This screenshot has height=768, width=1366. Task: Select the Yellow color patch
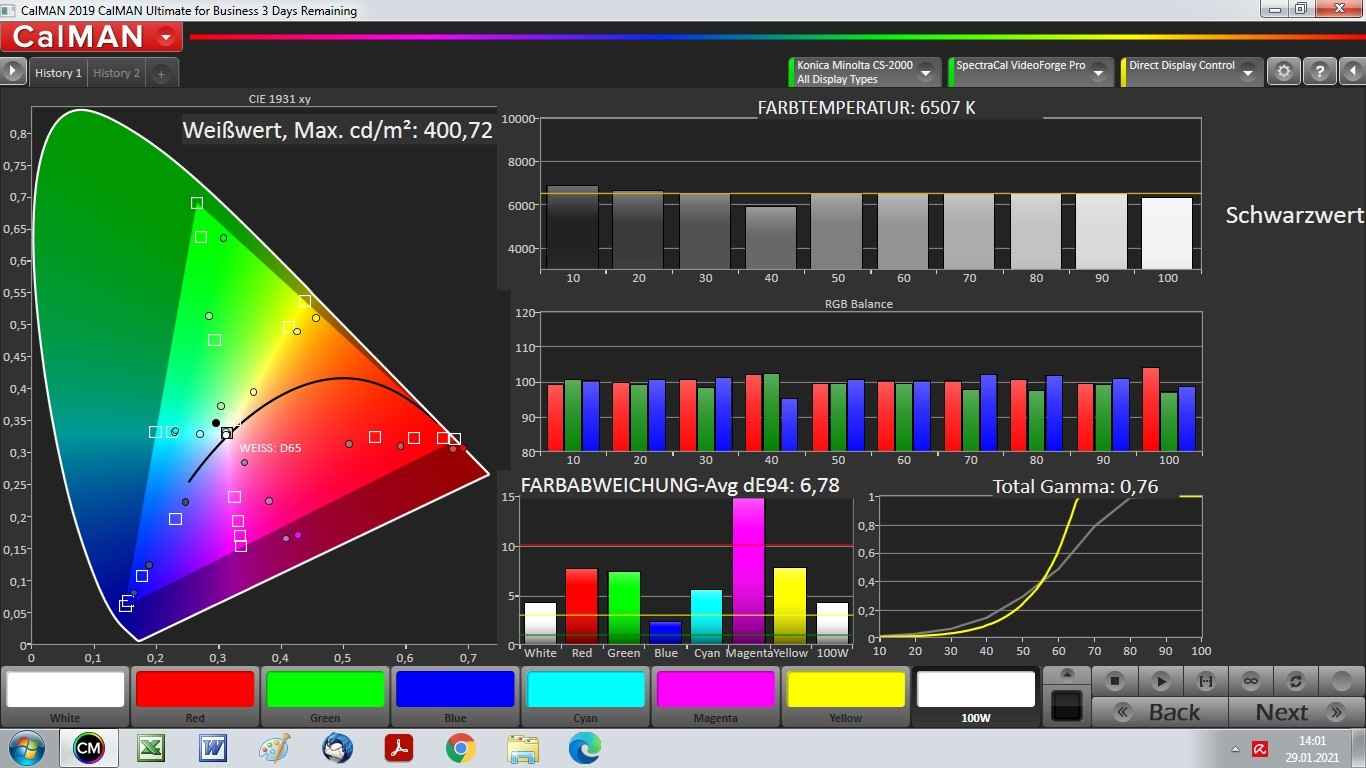click(845, 696)
